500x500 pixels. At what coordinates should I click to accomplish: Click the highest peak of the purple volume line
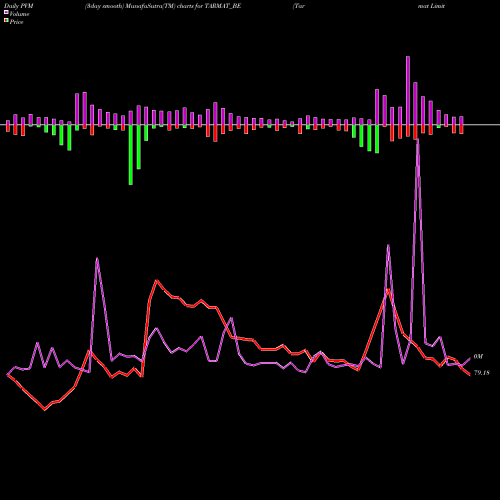(x=418, y=139)
